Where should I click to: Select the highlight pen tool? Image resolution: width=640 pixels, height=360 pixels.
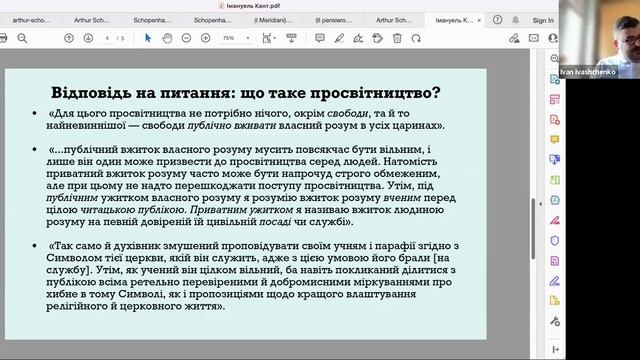point(339,38)
